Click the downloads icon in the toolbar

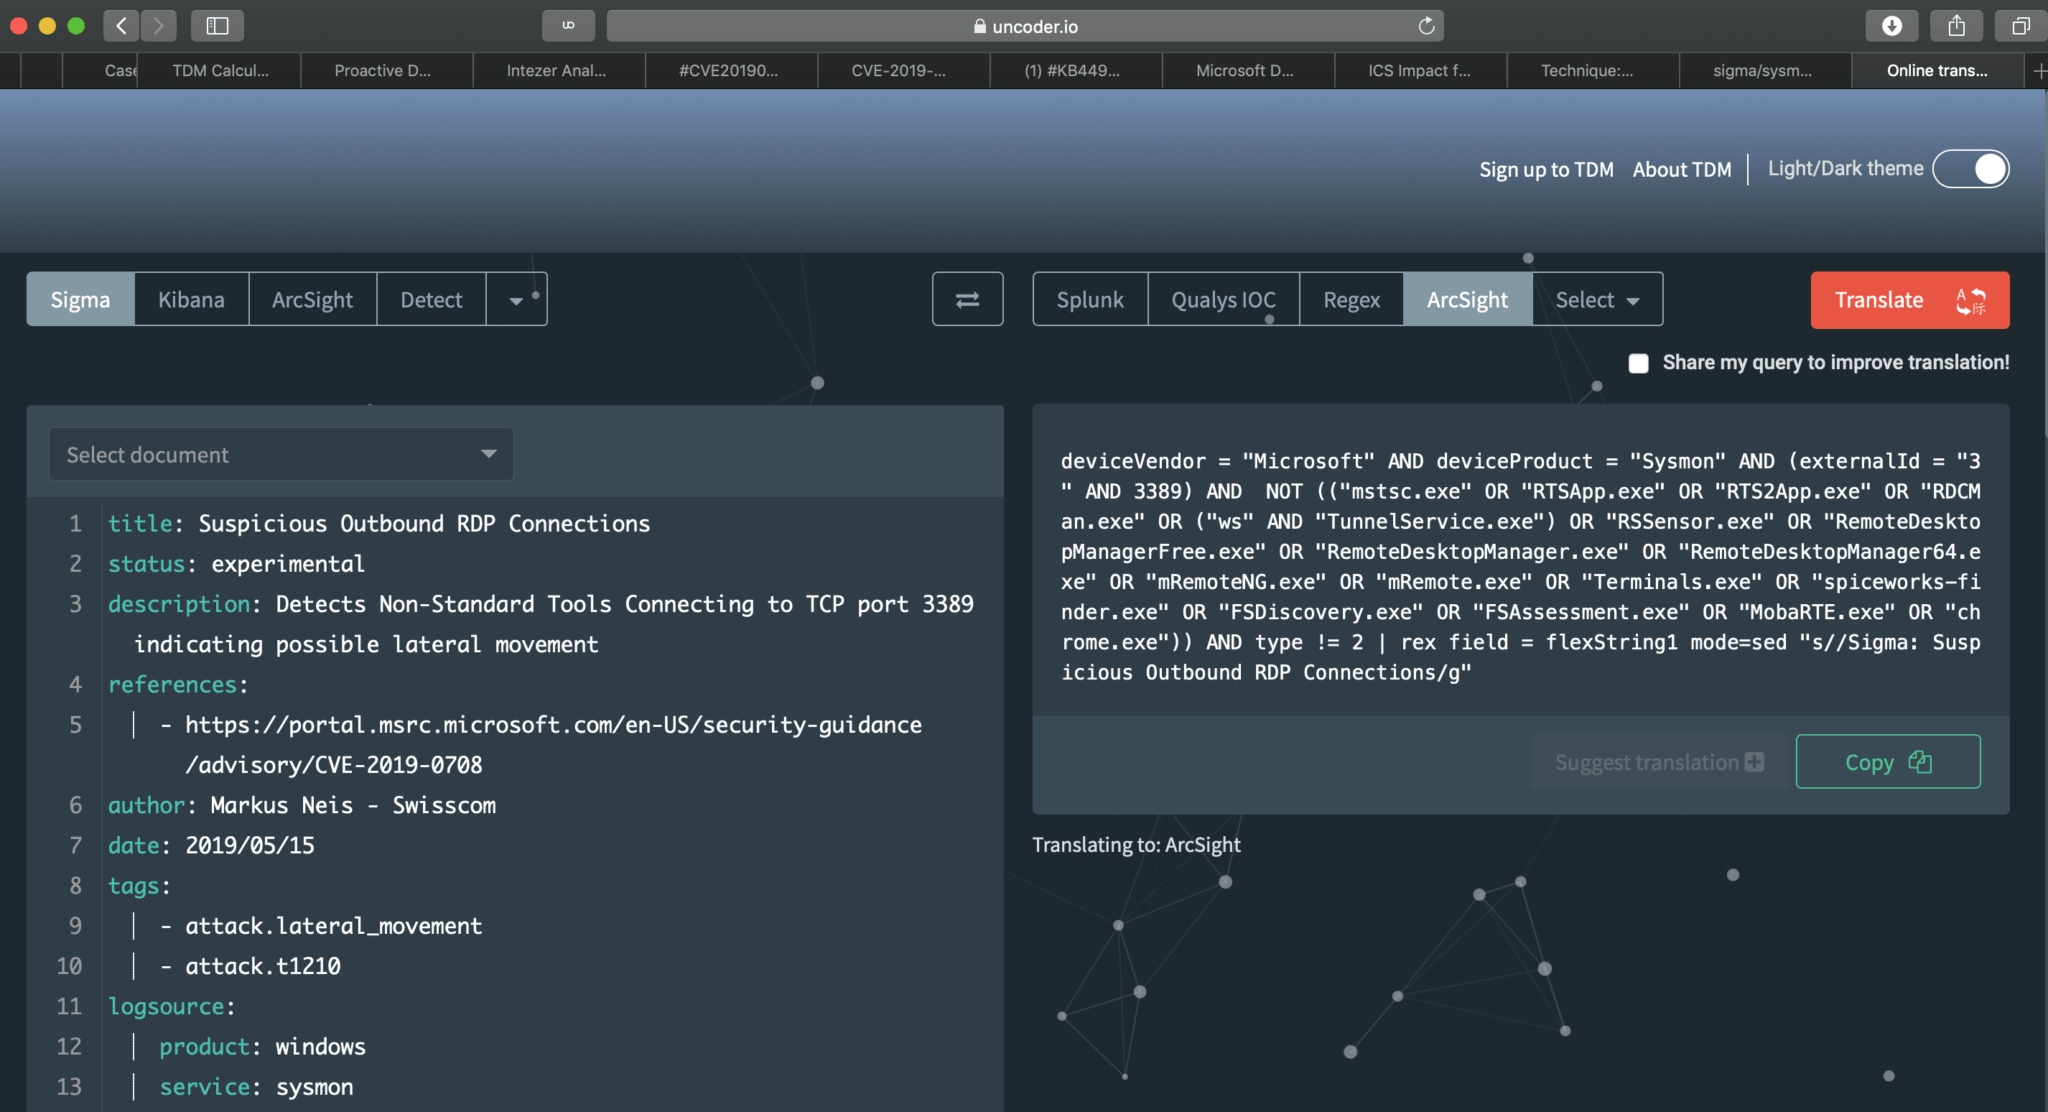point(1893,25)
